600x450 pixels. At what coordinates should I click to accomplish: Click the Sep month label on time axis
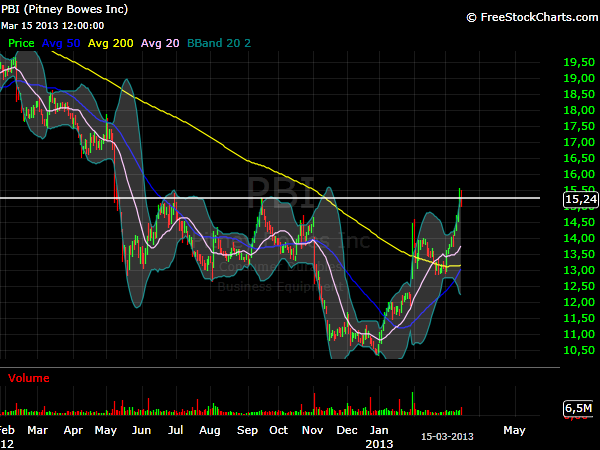(x=247, y=431)
